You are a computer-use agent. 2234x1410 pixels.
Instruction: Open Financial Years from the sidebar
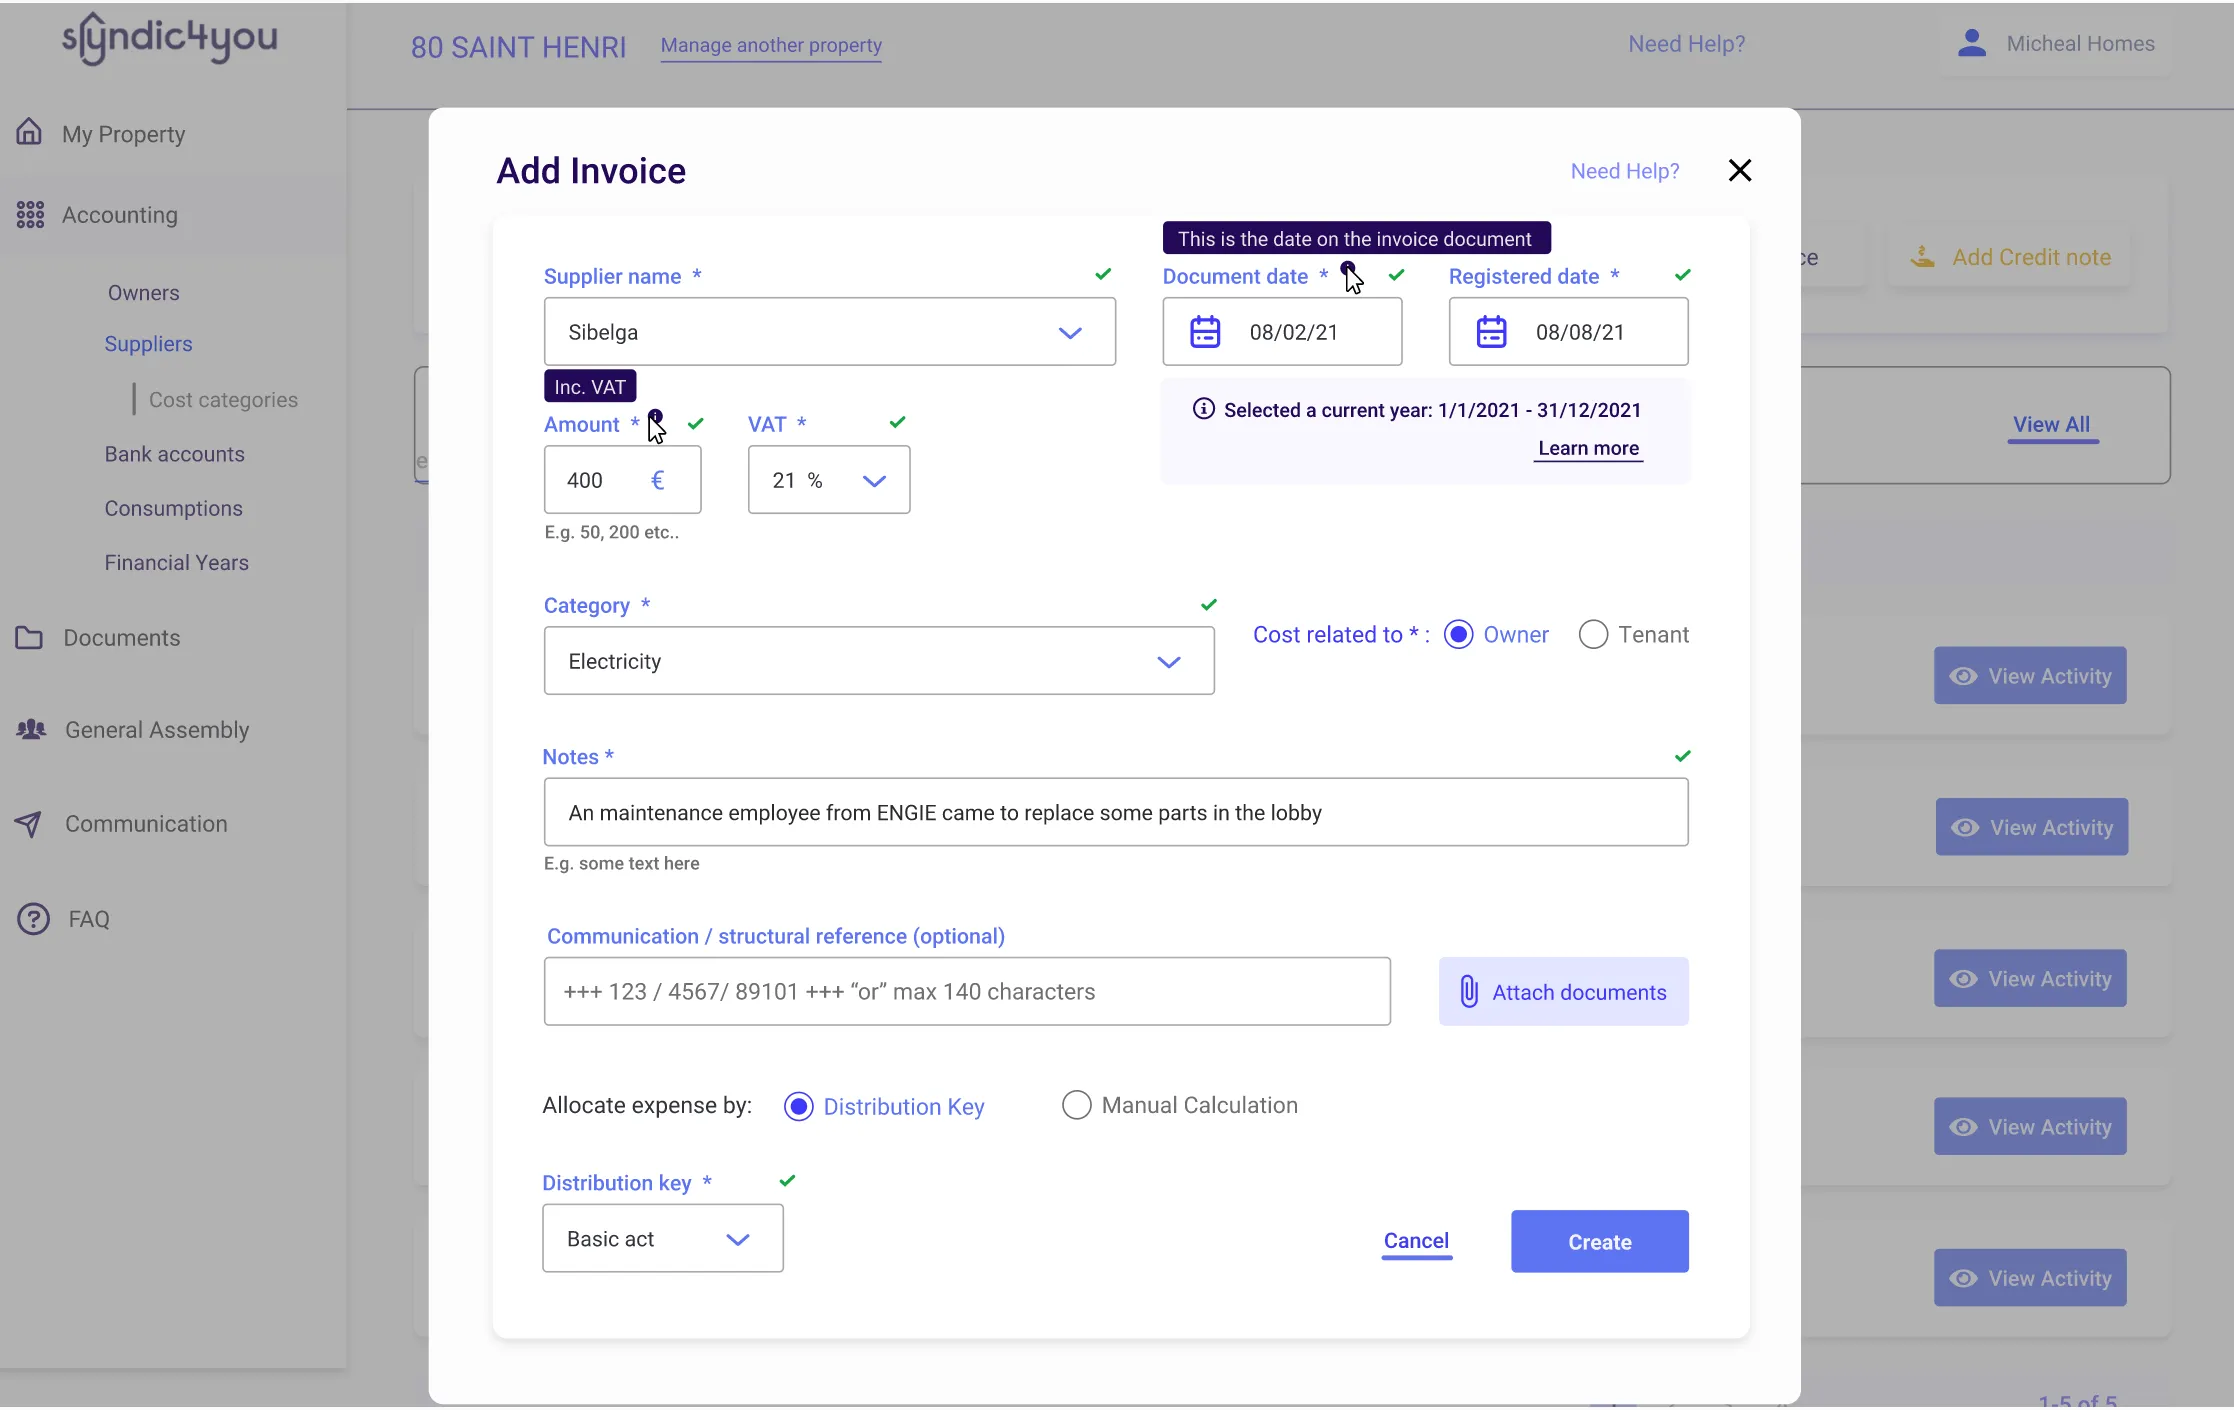point(176,562)
